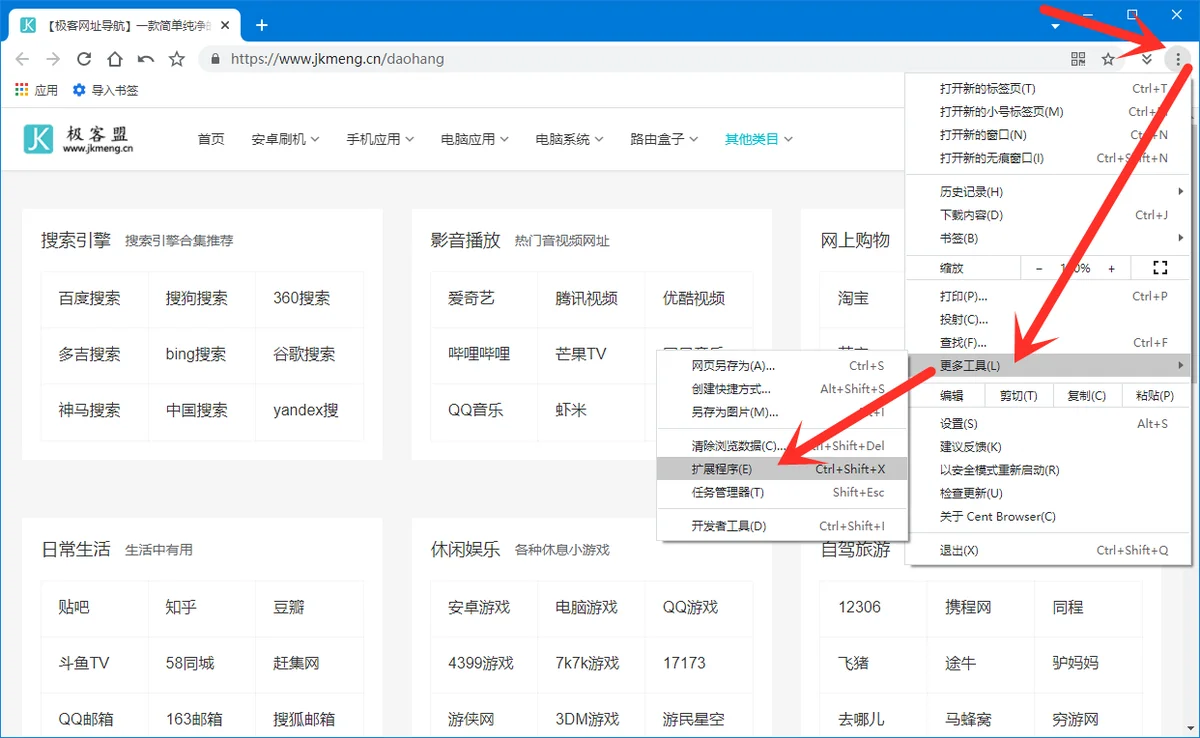
Task: Click the 导入书签 gear bookmark
Action: click(x=105, y=90)
